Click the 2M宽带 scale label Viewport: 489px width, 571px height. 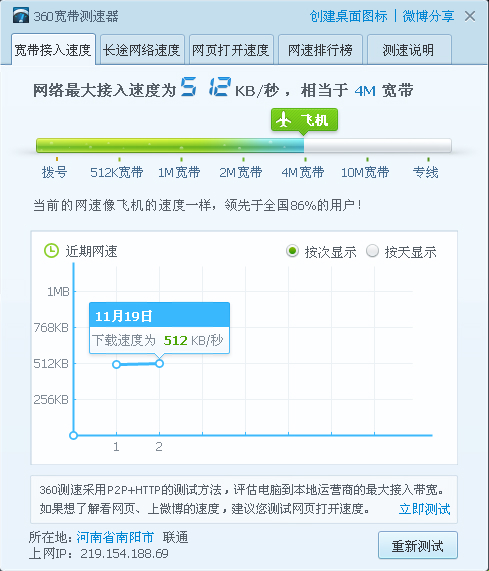coord(241,172)
